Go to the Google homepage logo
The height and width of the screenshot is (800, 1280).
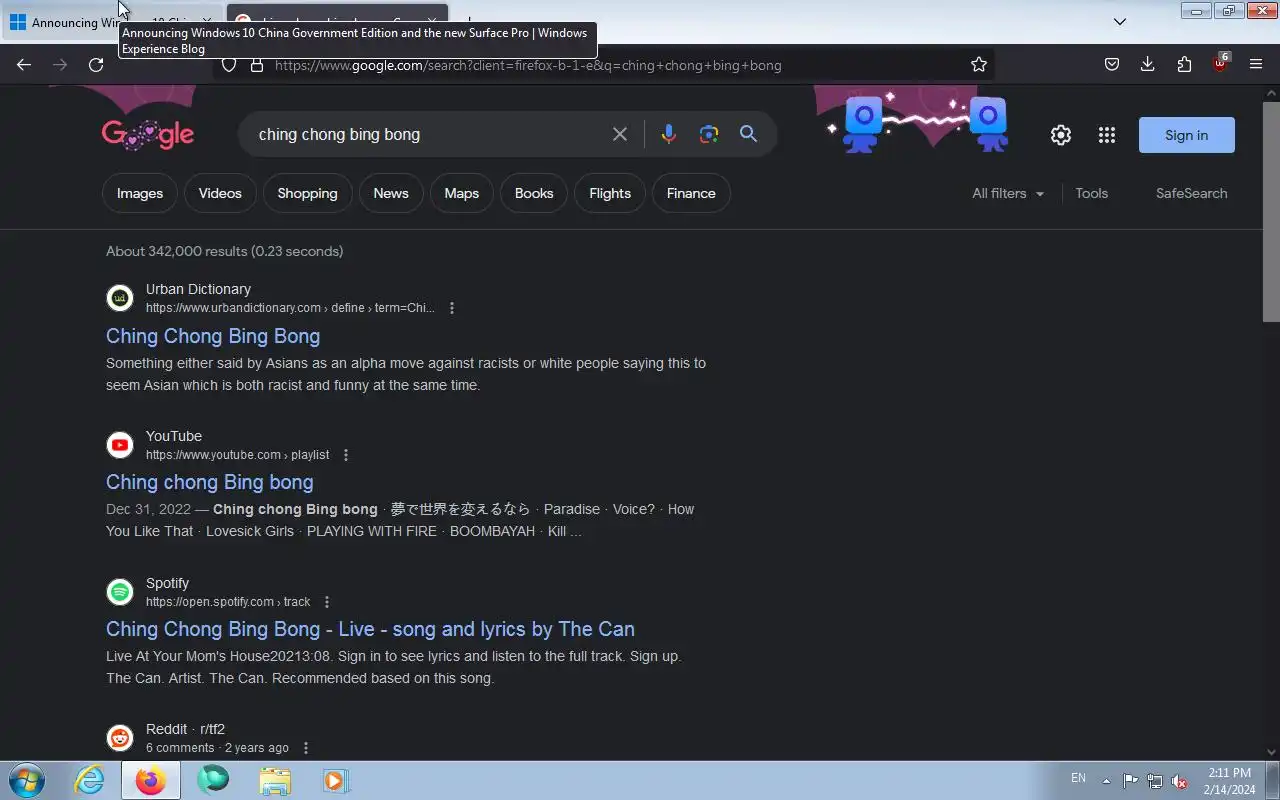[148, 134]
